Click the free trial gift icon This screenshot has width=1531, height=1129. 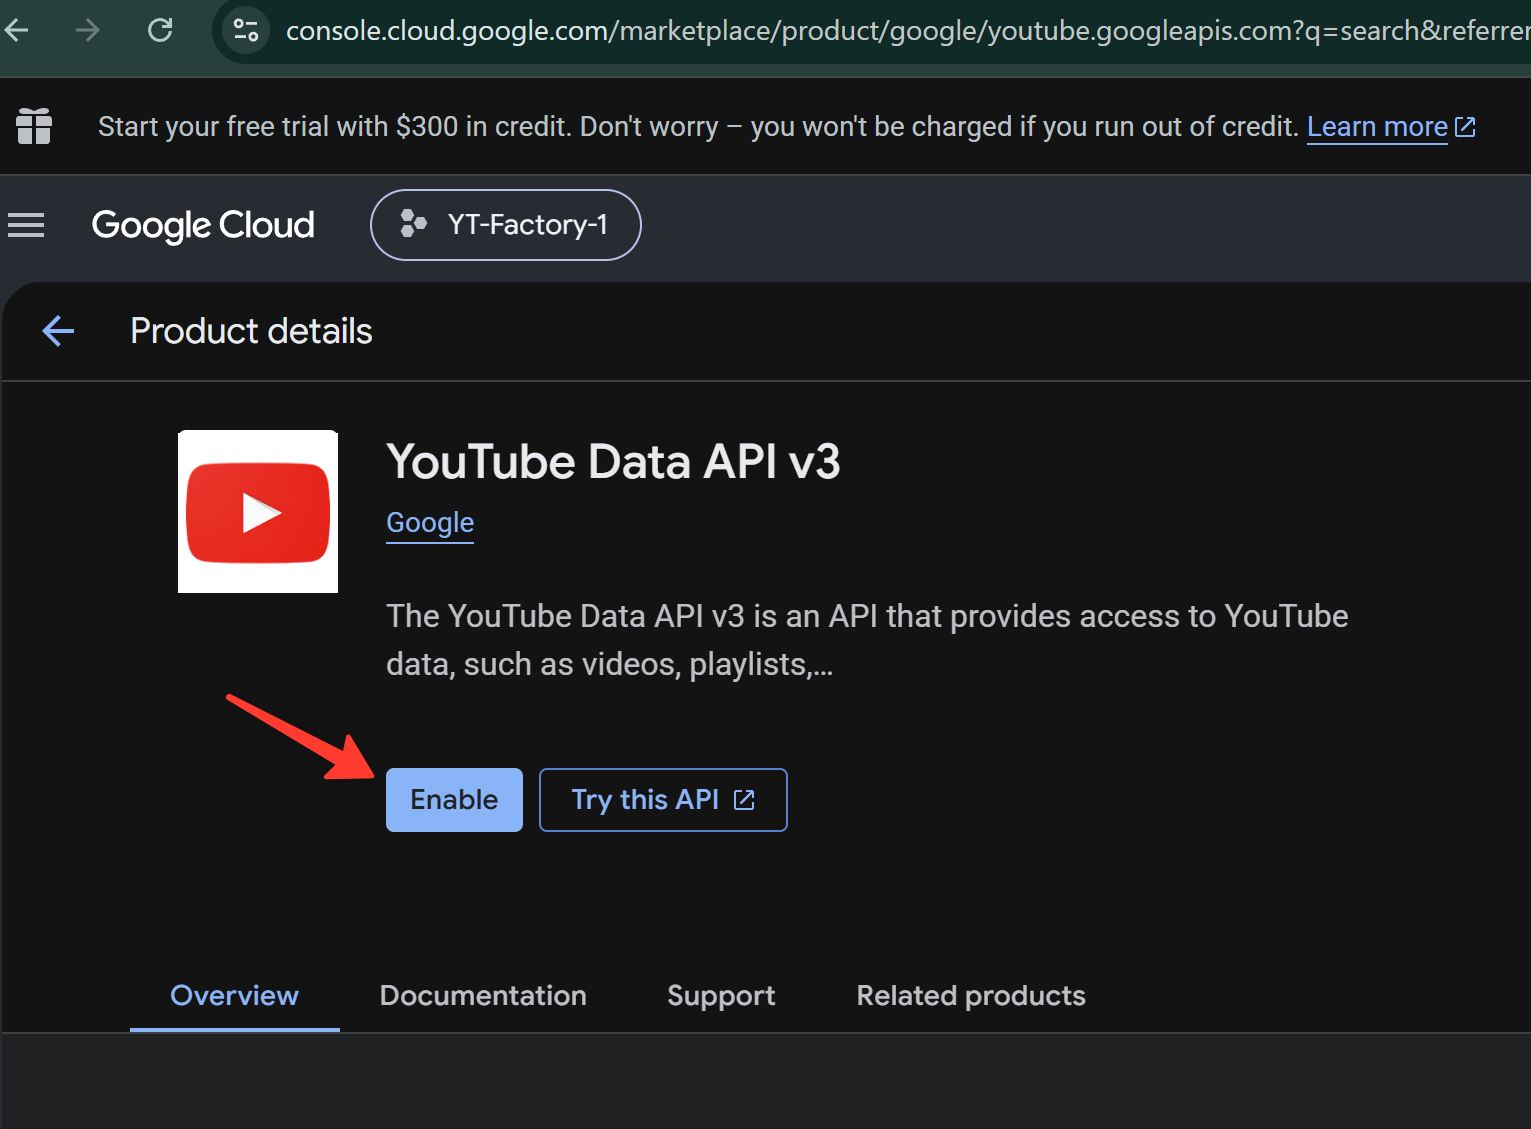pos(34,127)
